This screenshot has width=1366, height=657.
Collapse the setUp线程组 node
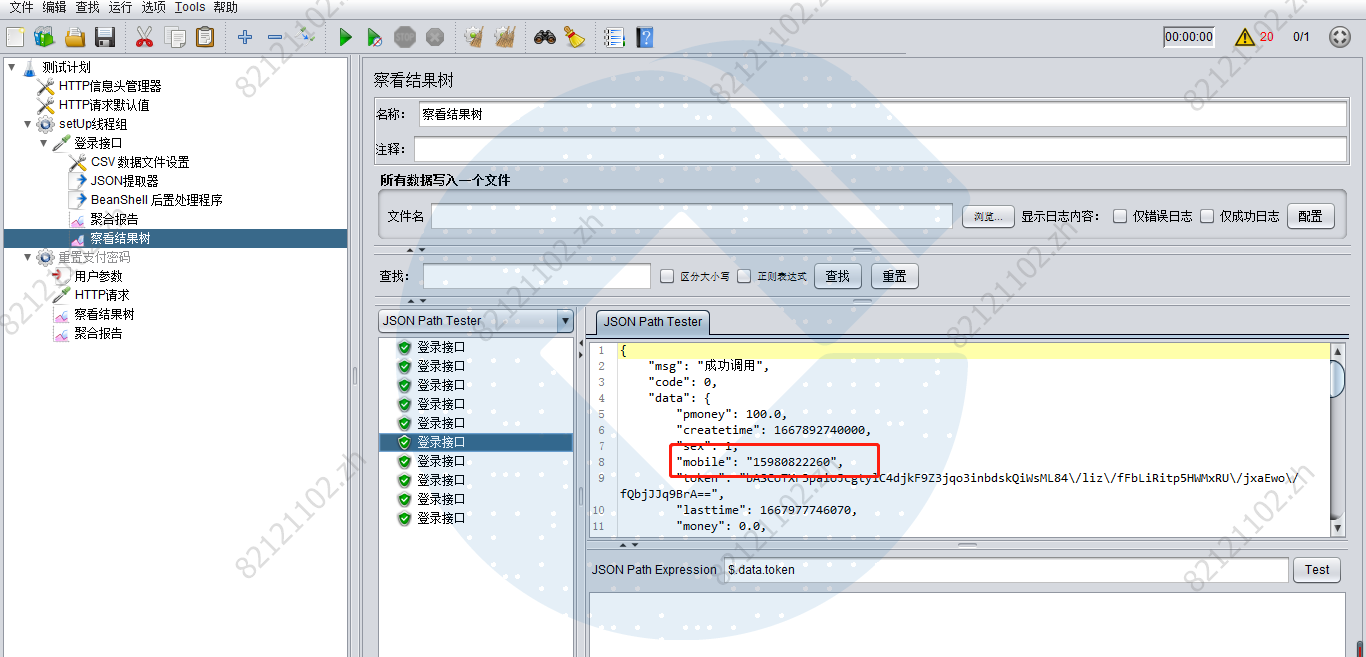[x=28, y=124]
